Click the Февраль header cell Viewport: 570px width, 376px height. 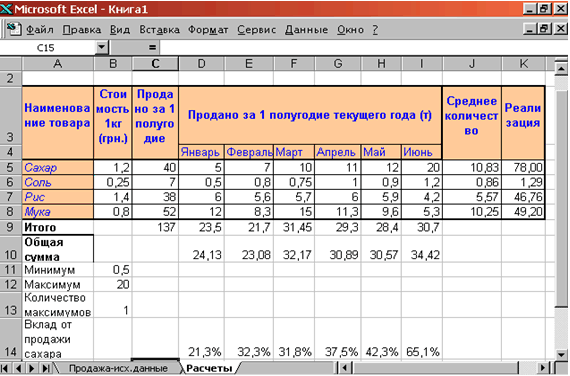[x=249, y=152]
